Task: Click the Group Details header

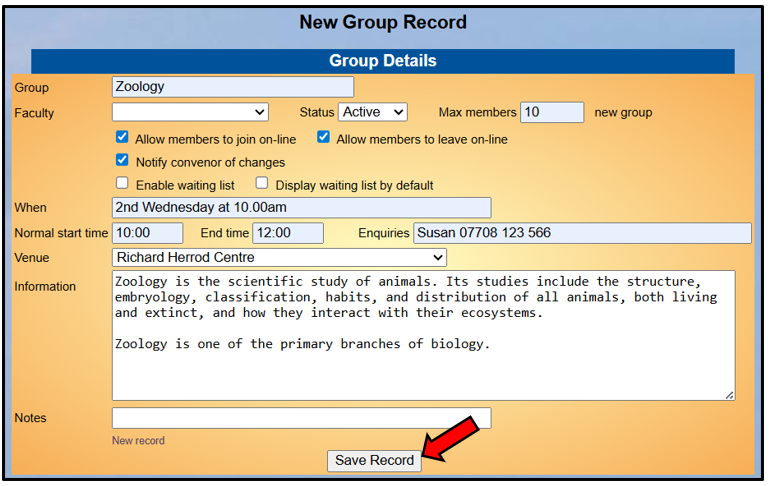Action: [x=383, y=61]
